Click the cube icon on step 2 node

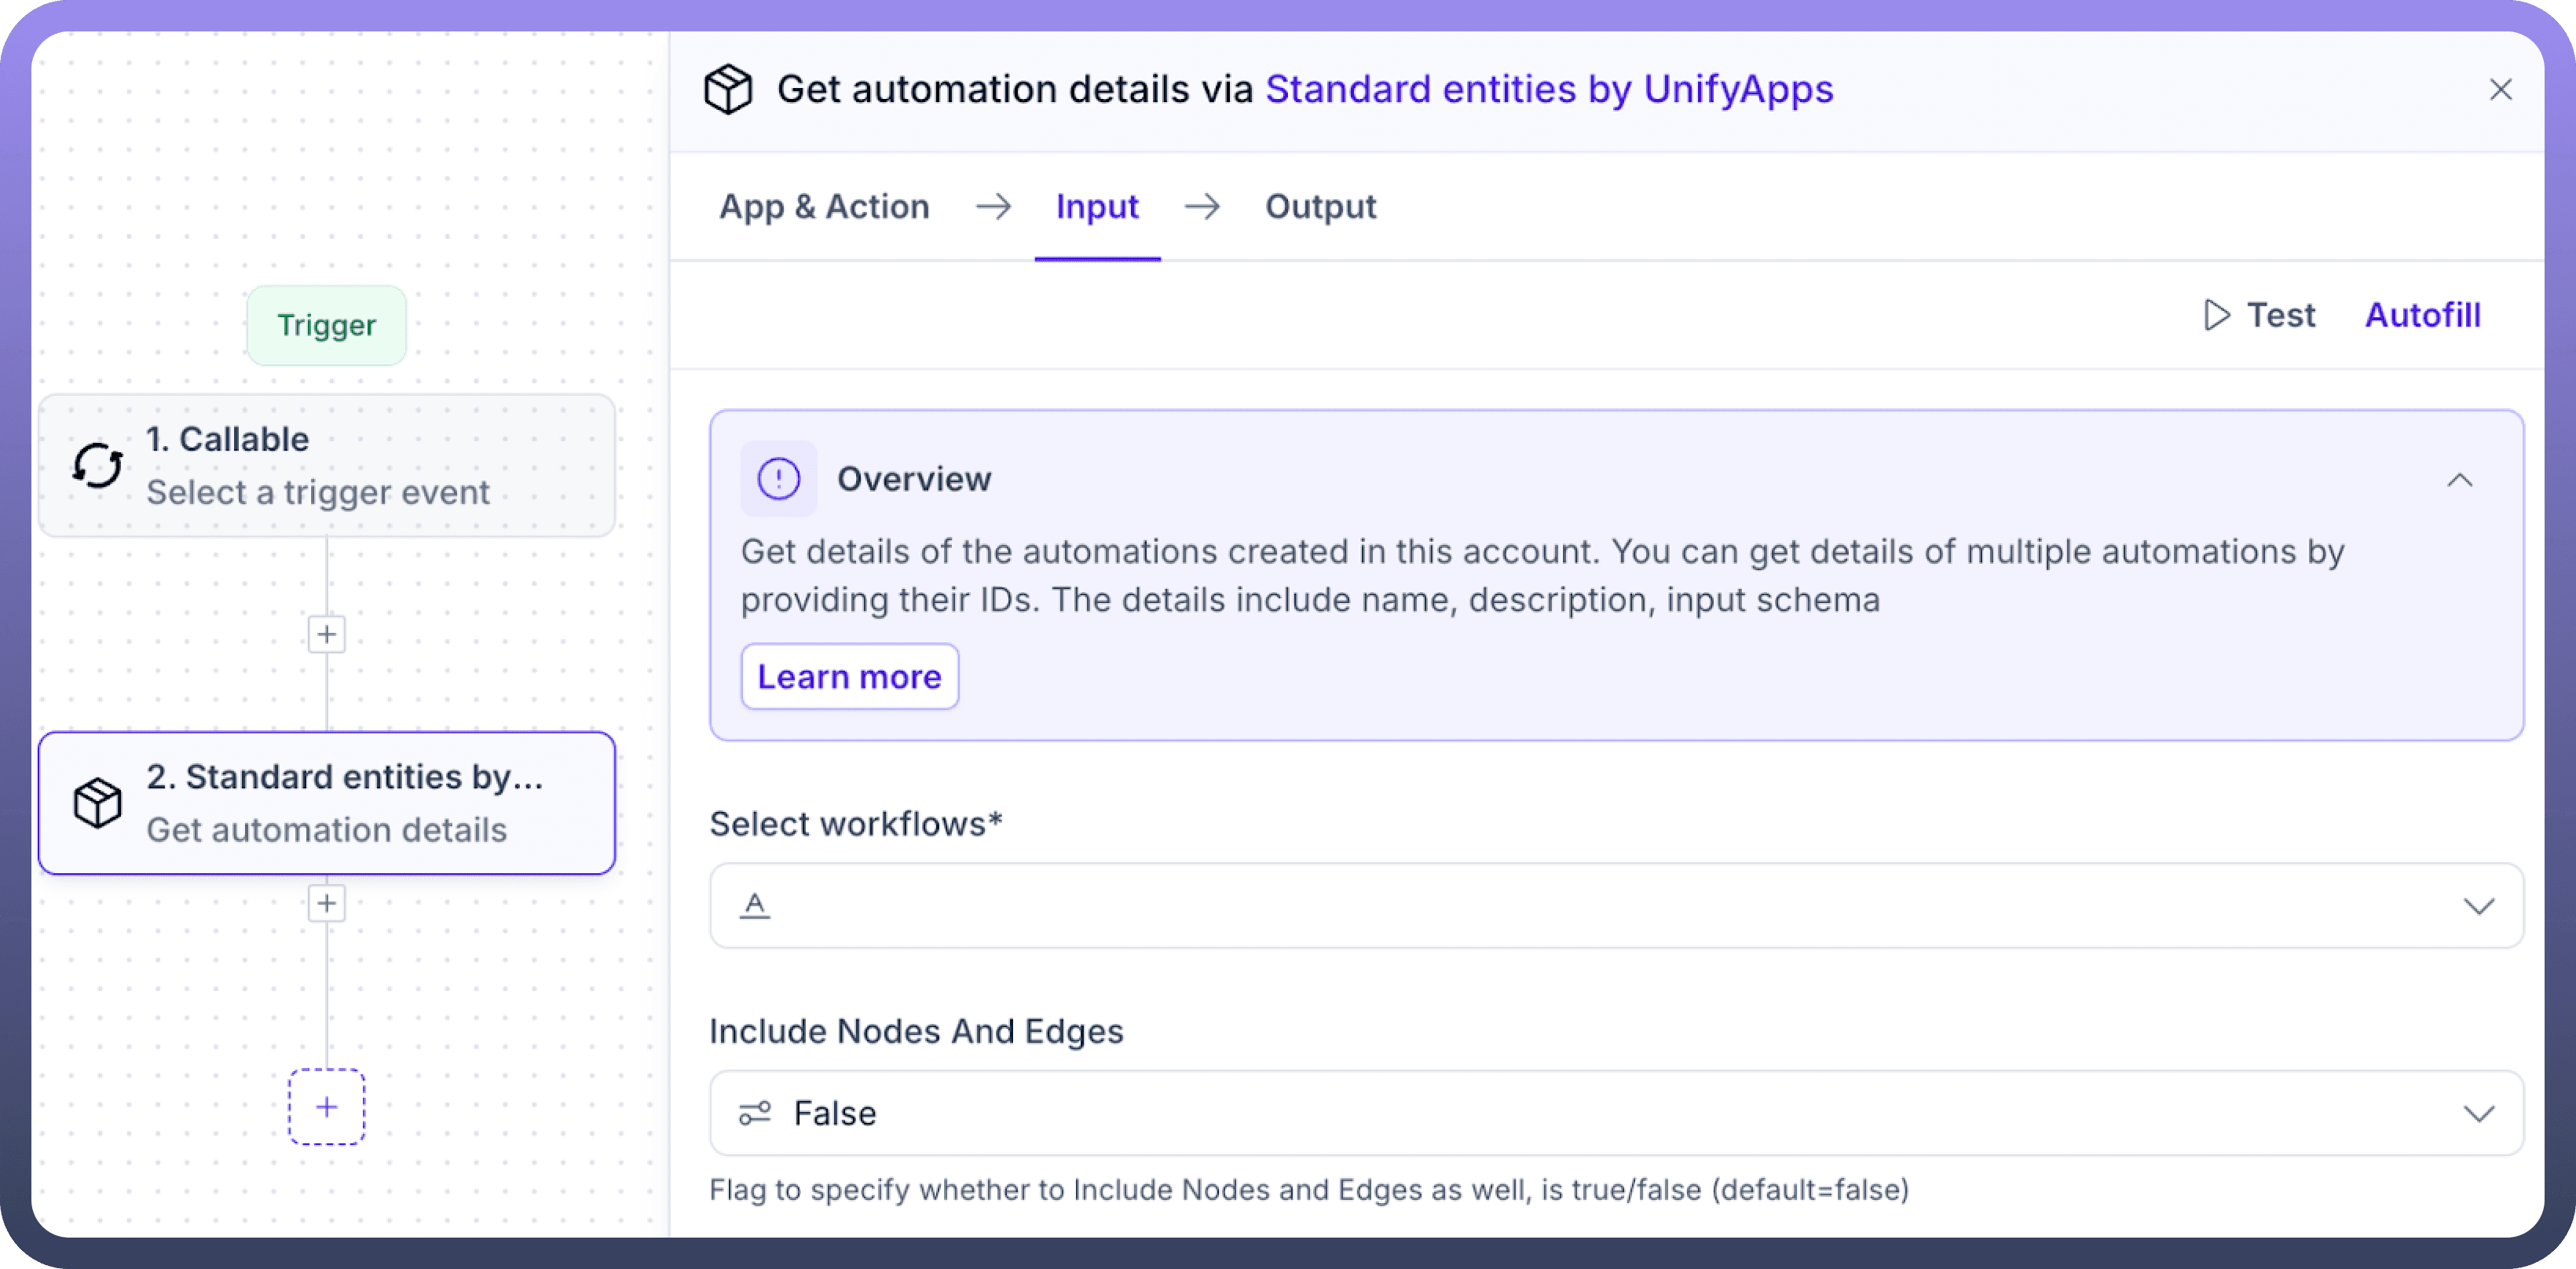click(x=98, y=803)
